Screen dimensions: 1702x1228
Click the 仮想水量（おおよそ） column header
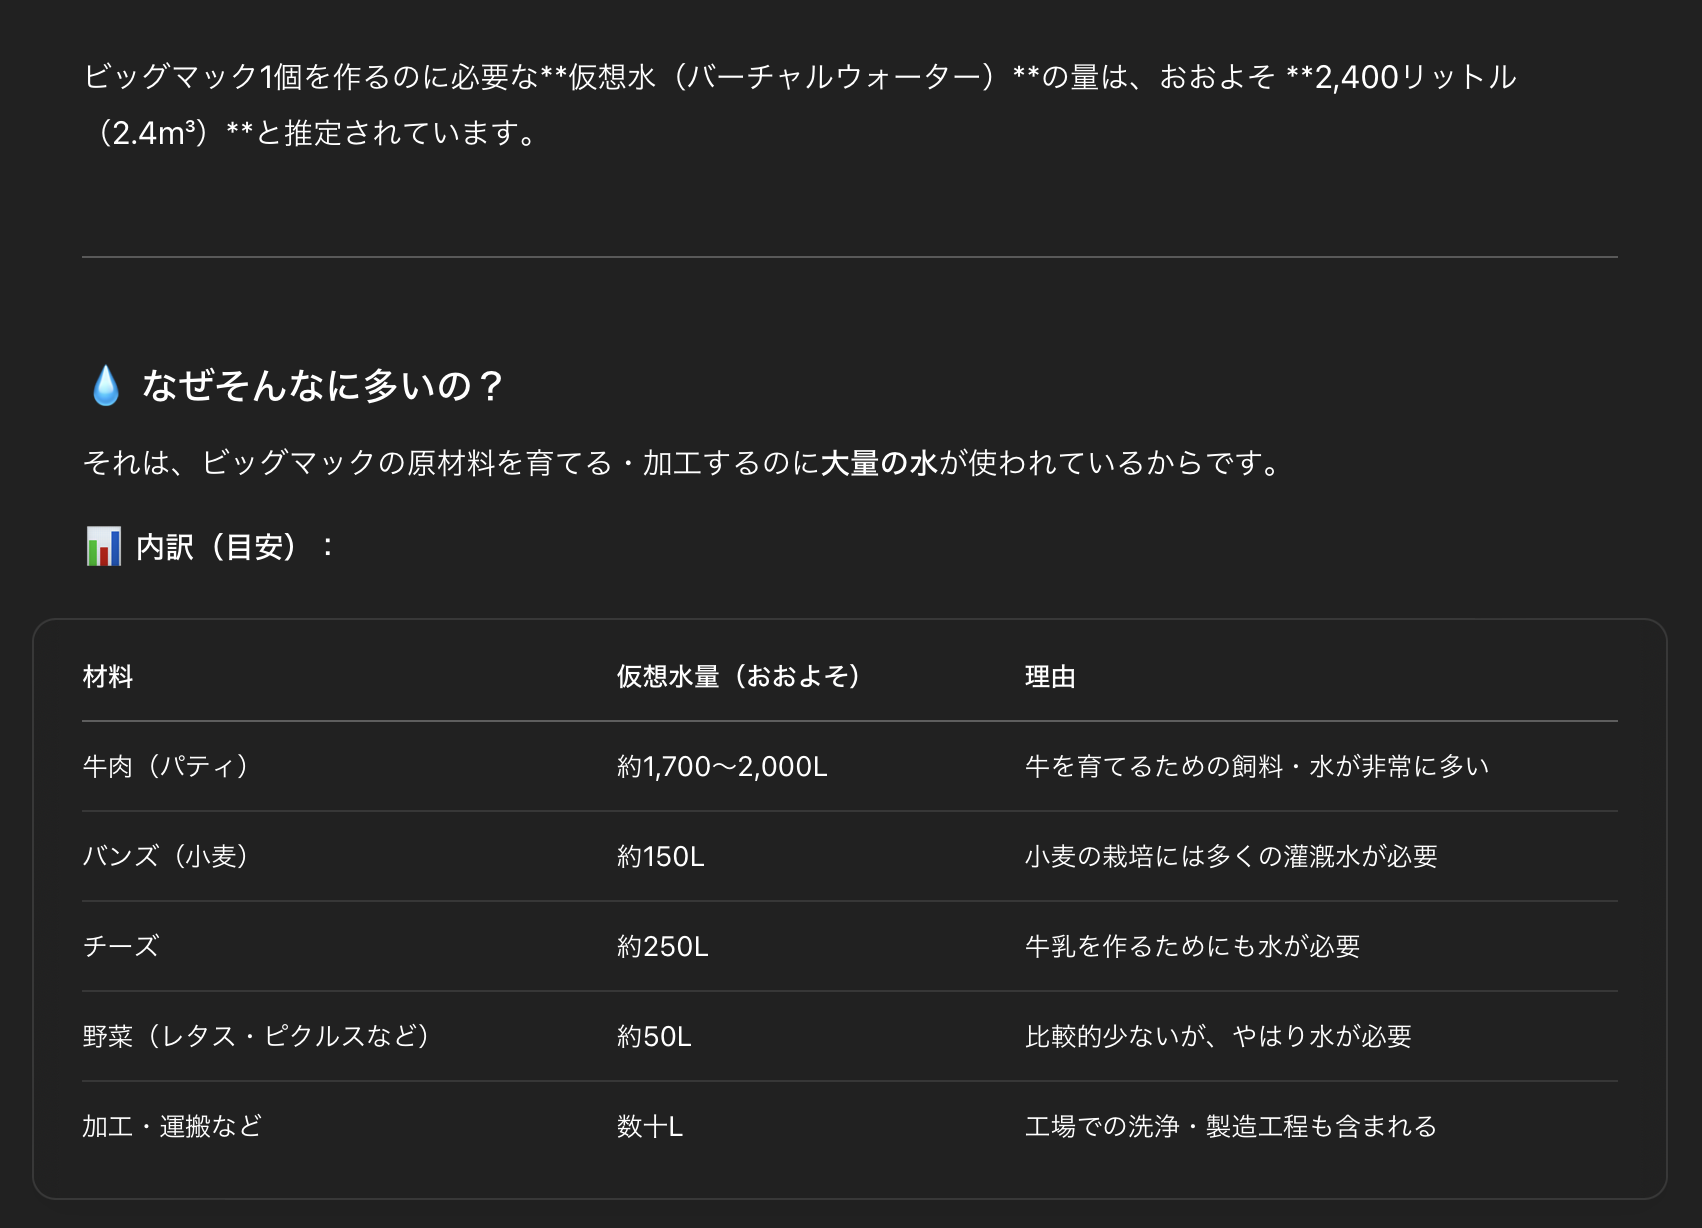click(x=739, y=677)
